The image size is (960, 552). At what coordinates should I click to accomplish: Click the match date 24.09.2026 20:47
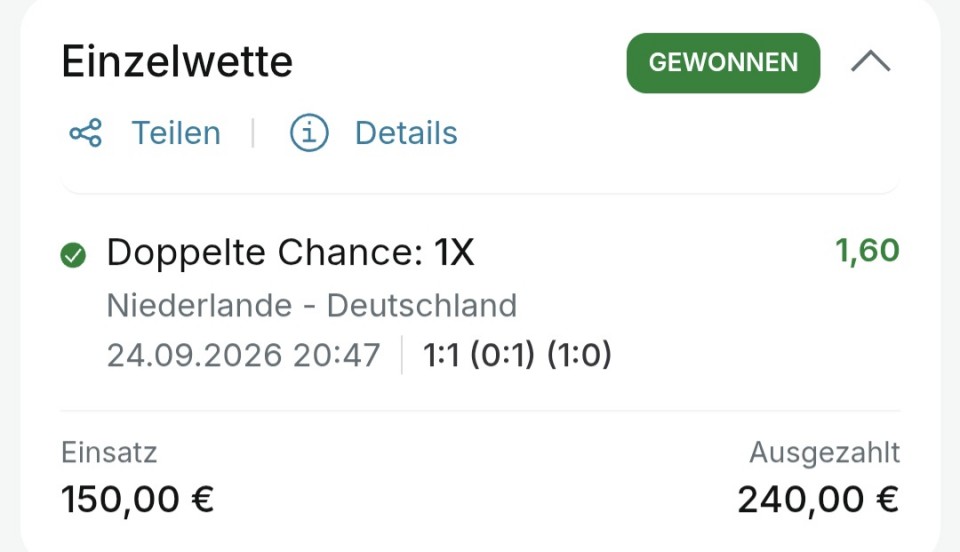pyautogui.click(x=244, y=355)
